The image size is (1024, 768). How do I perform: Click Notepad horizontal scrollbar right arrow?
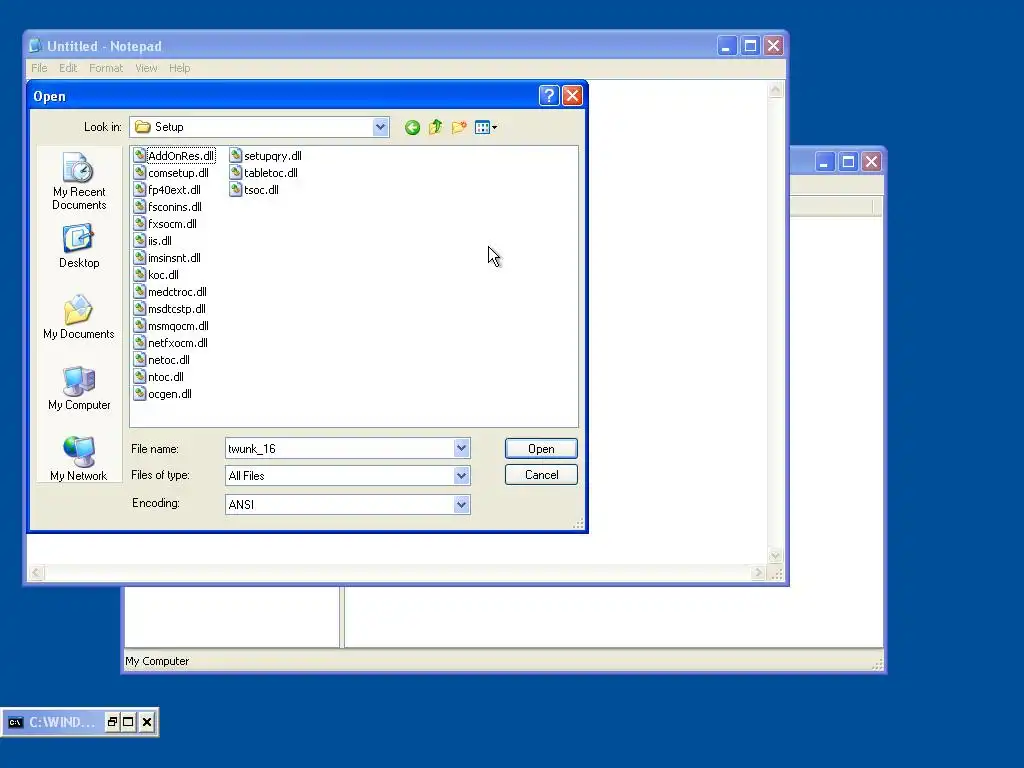coord(758,573)
